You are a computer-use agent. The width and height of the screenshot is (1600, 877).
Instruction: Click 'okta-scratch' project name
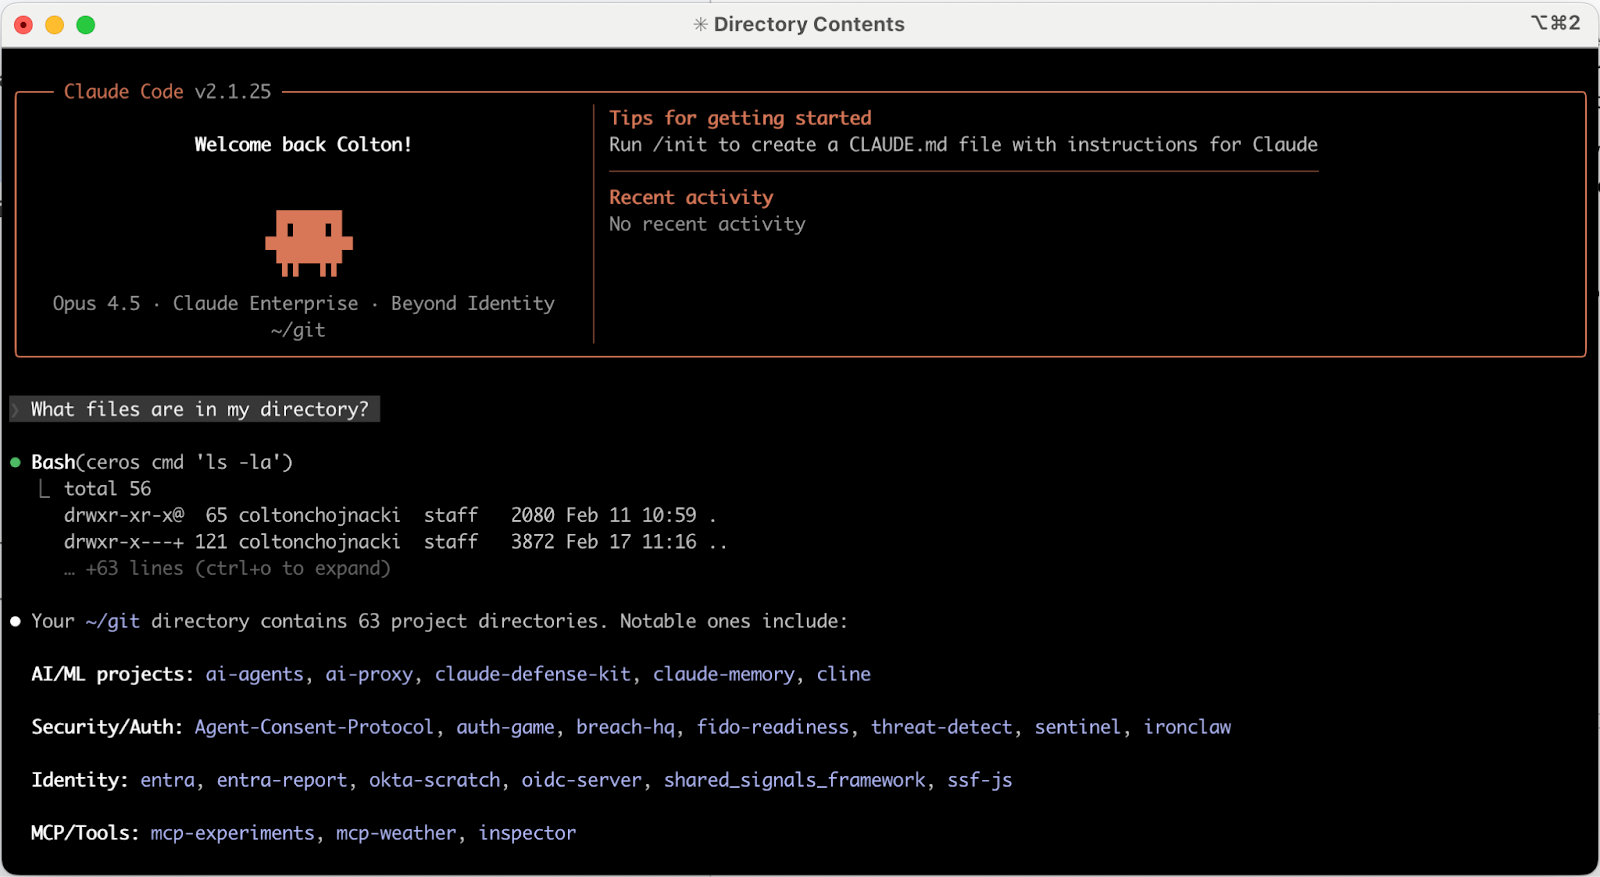tap(434, 780)
